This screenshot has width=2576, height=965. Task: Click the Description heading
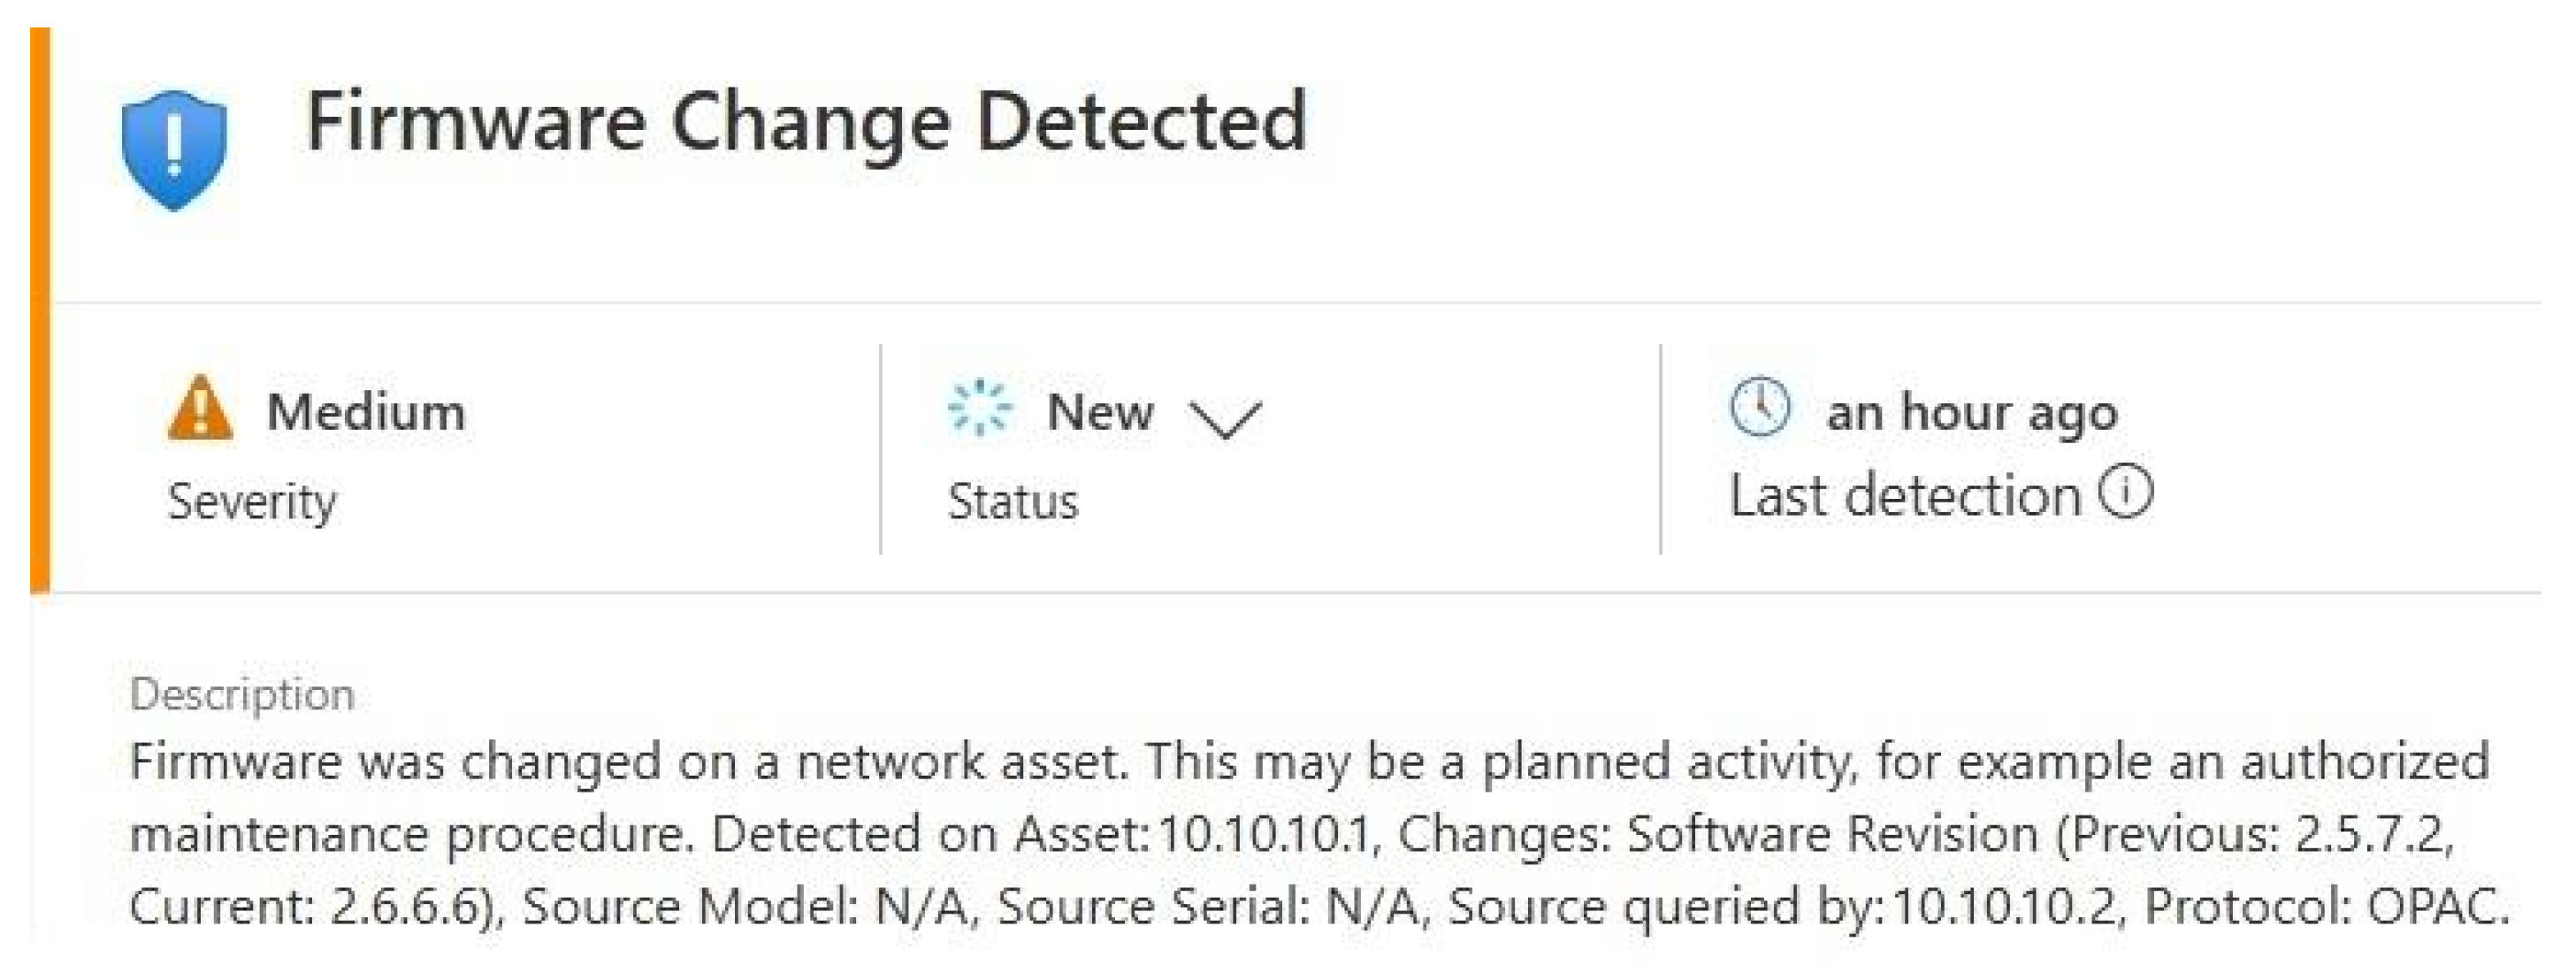(x=242, y=694)
